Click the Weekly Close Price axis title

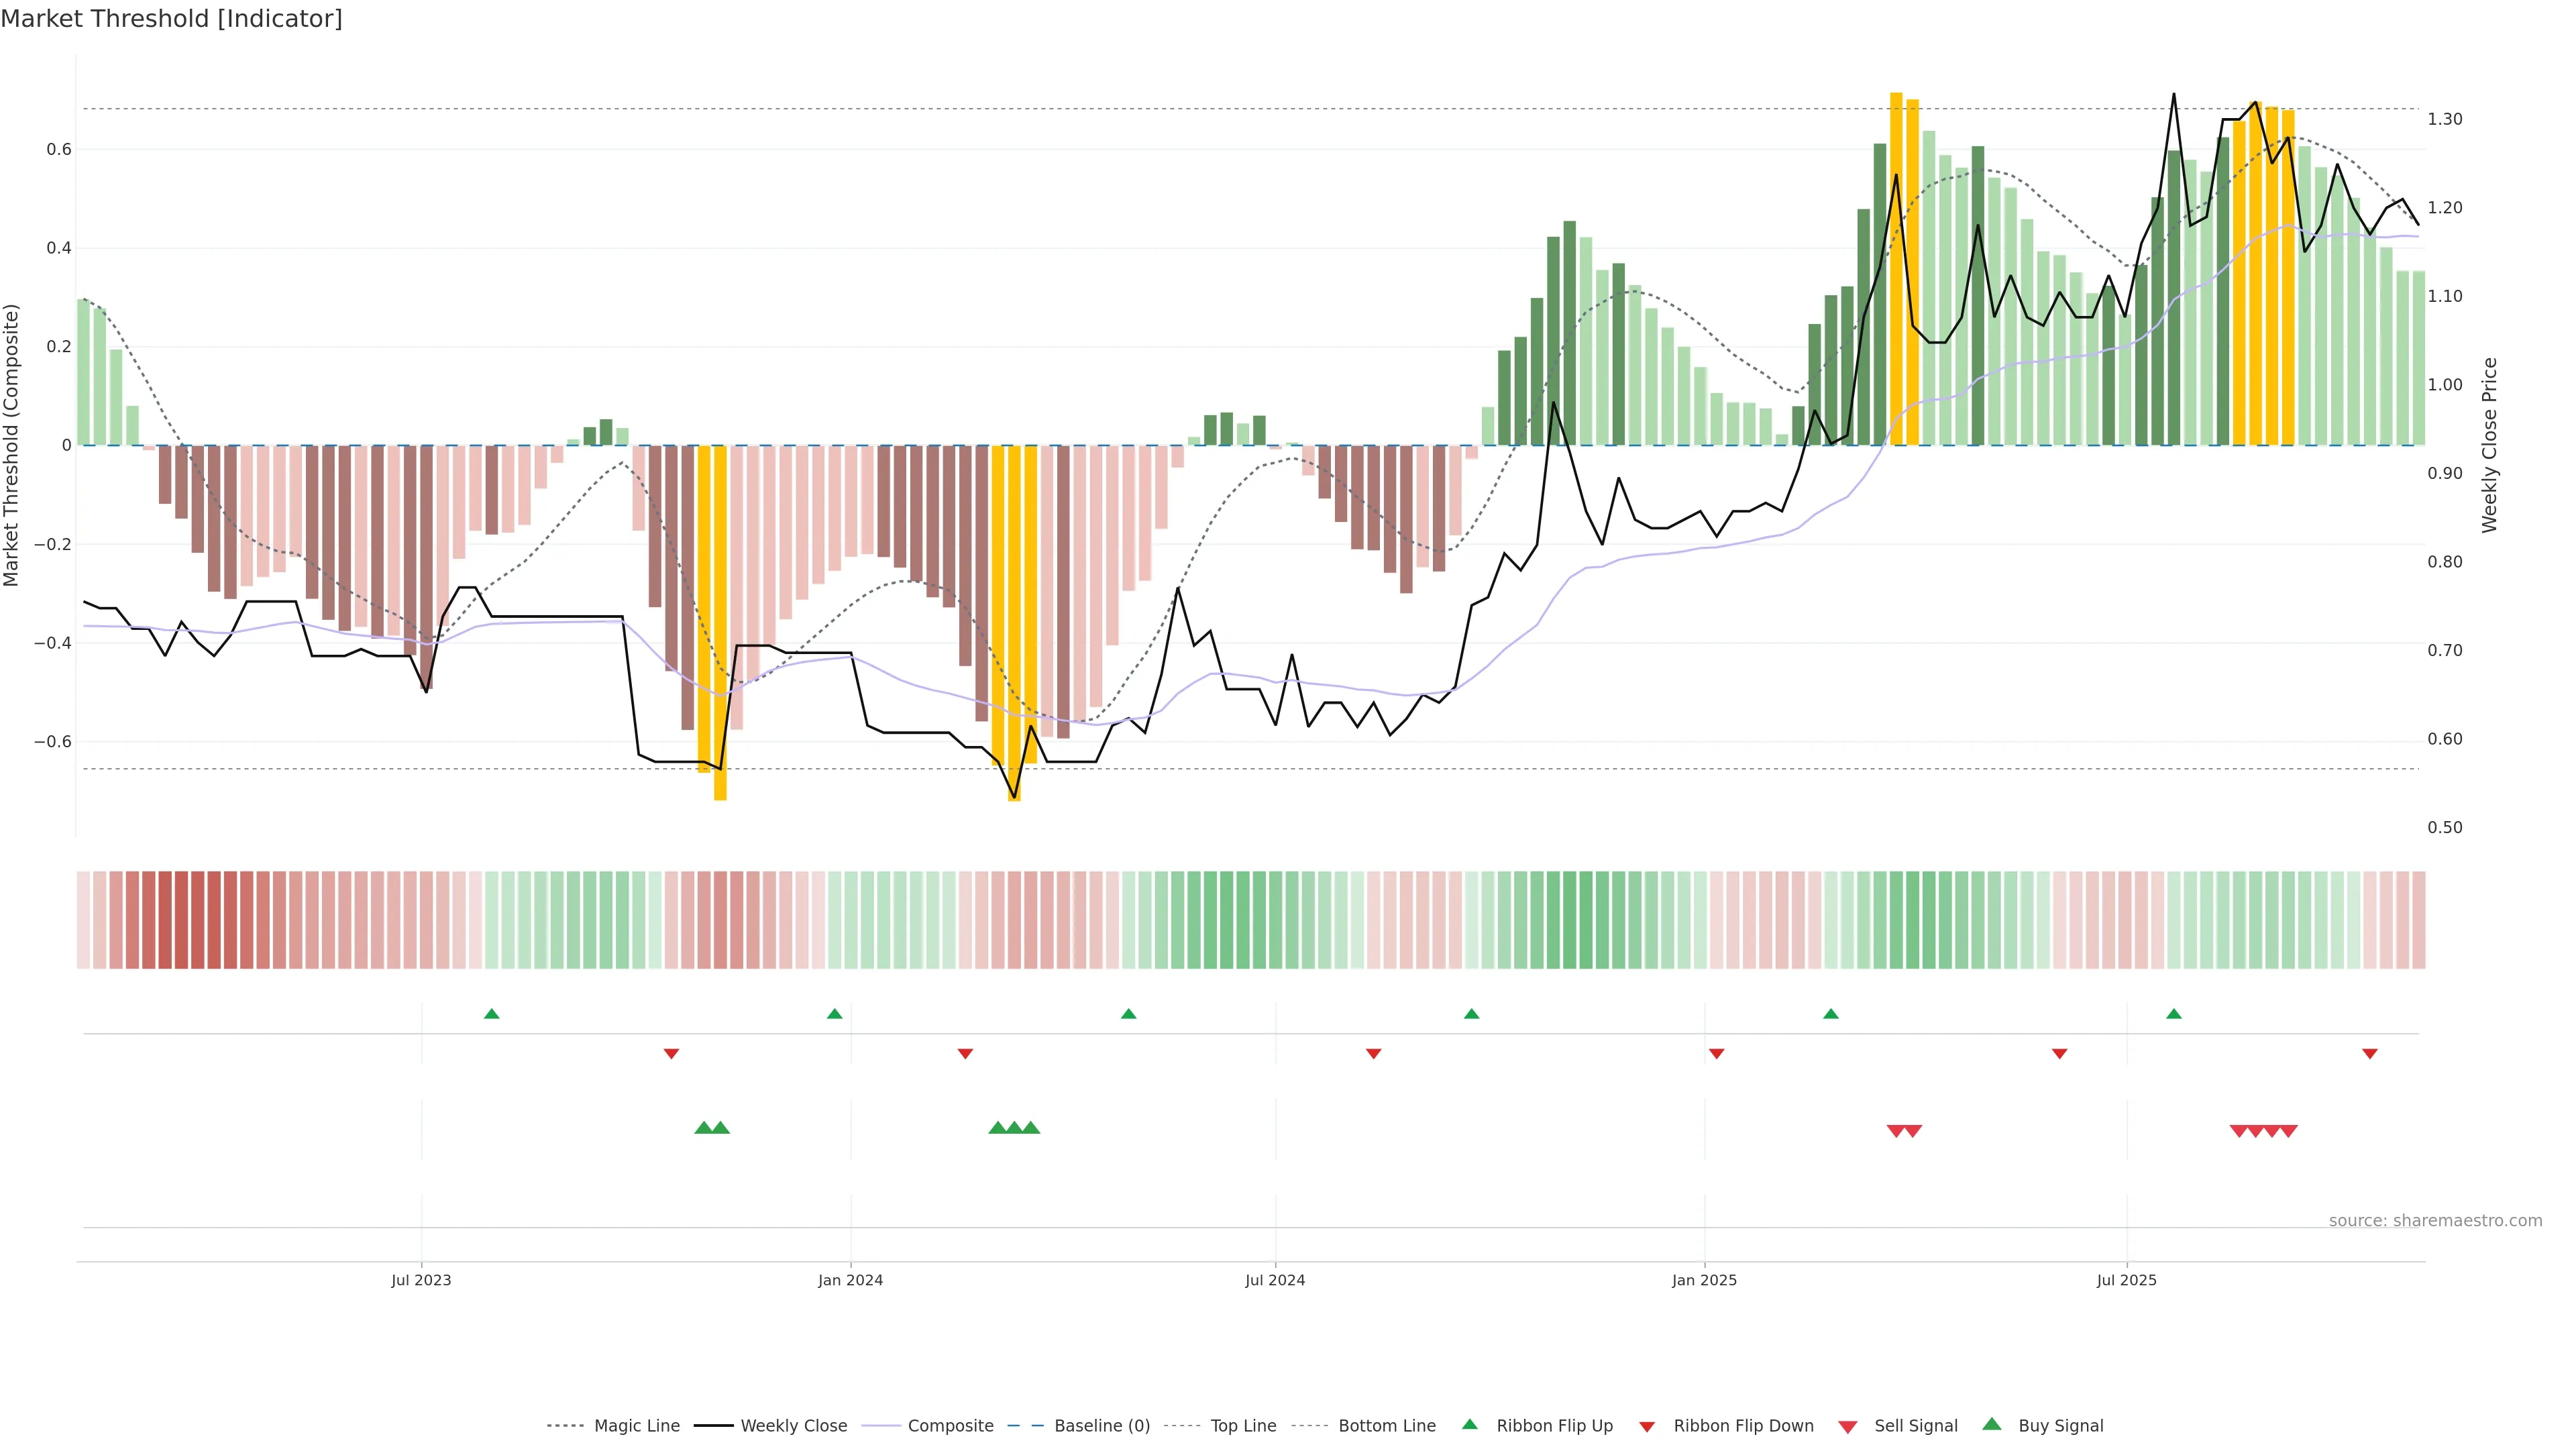click(x=2489, y=445)
